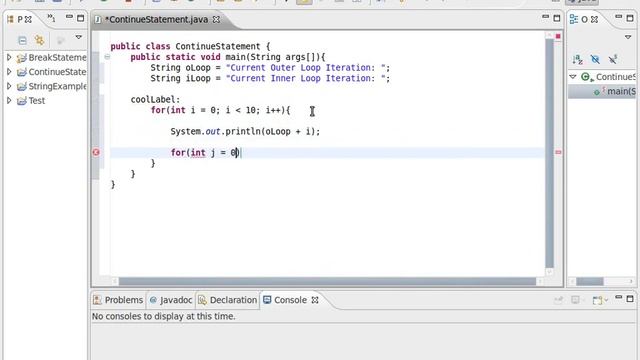Close the ContinueStatement.java editor tab
This screenshot has width=640, height=360.
click(x=216, y=19)
